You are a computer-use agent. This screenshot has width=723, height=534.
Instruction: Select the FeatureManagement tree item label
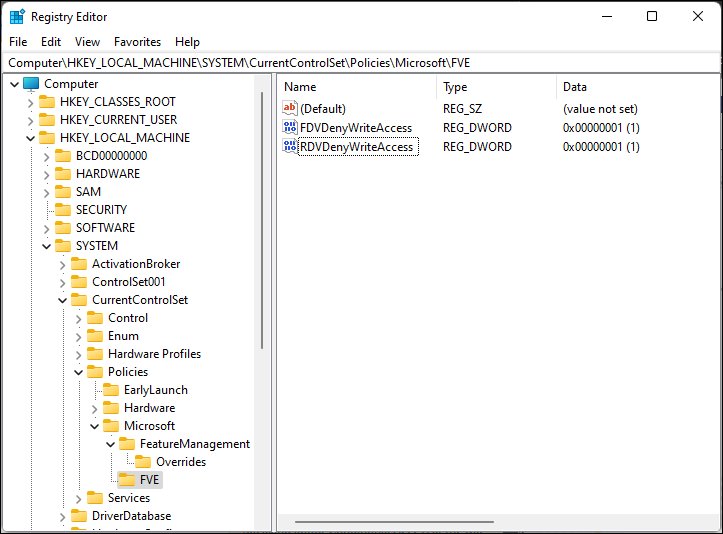click(x=195, y=444)
